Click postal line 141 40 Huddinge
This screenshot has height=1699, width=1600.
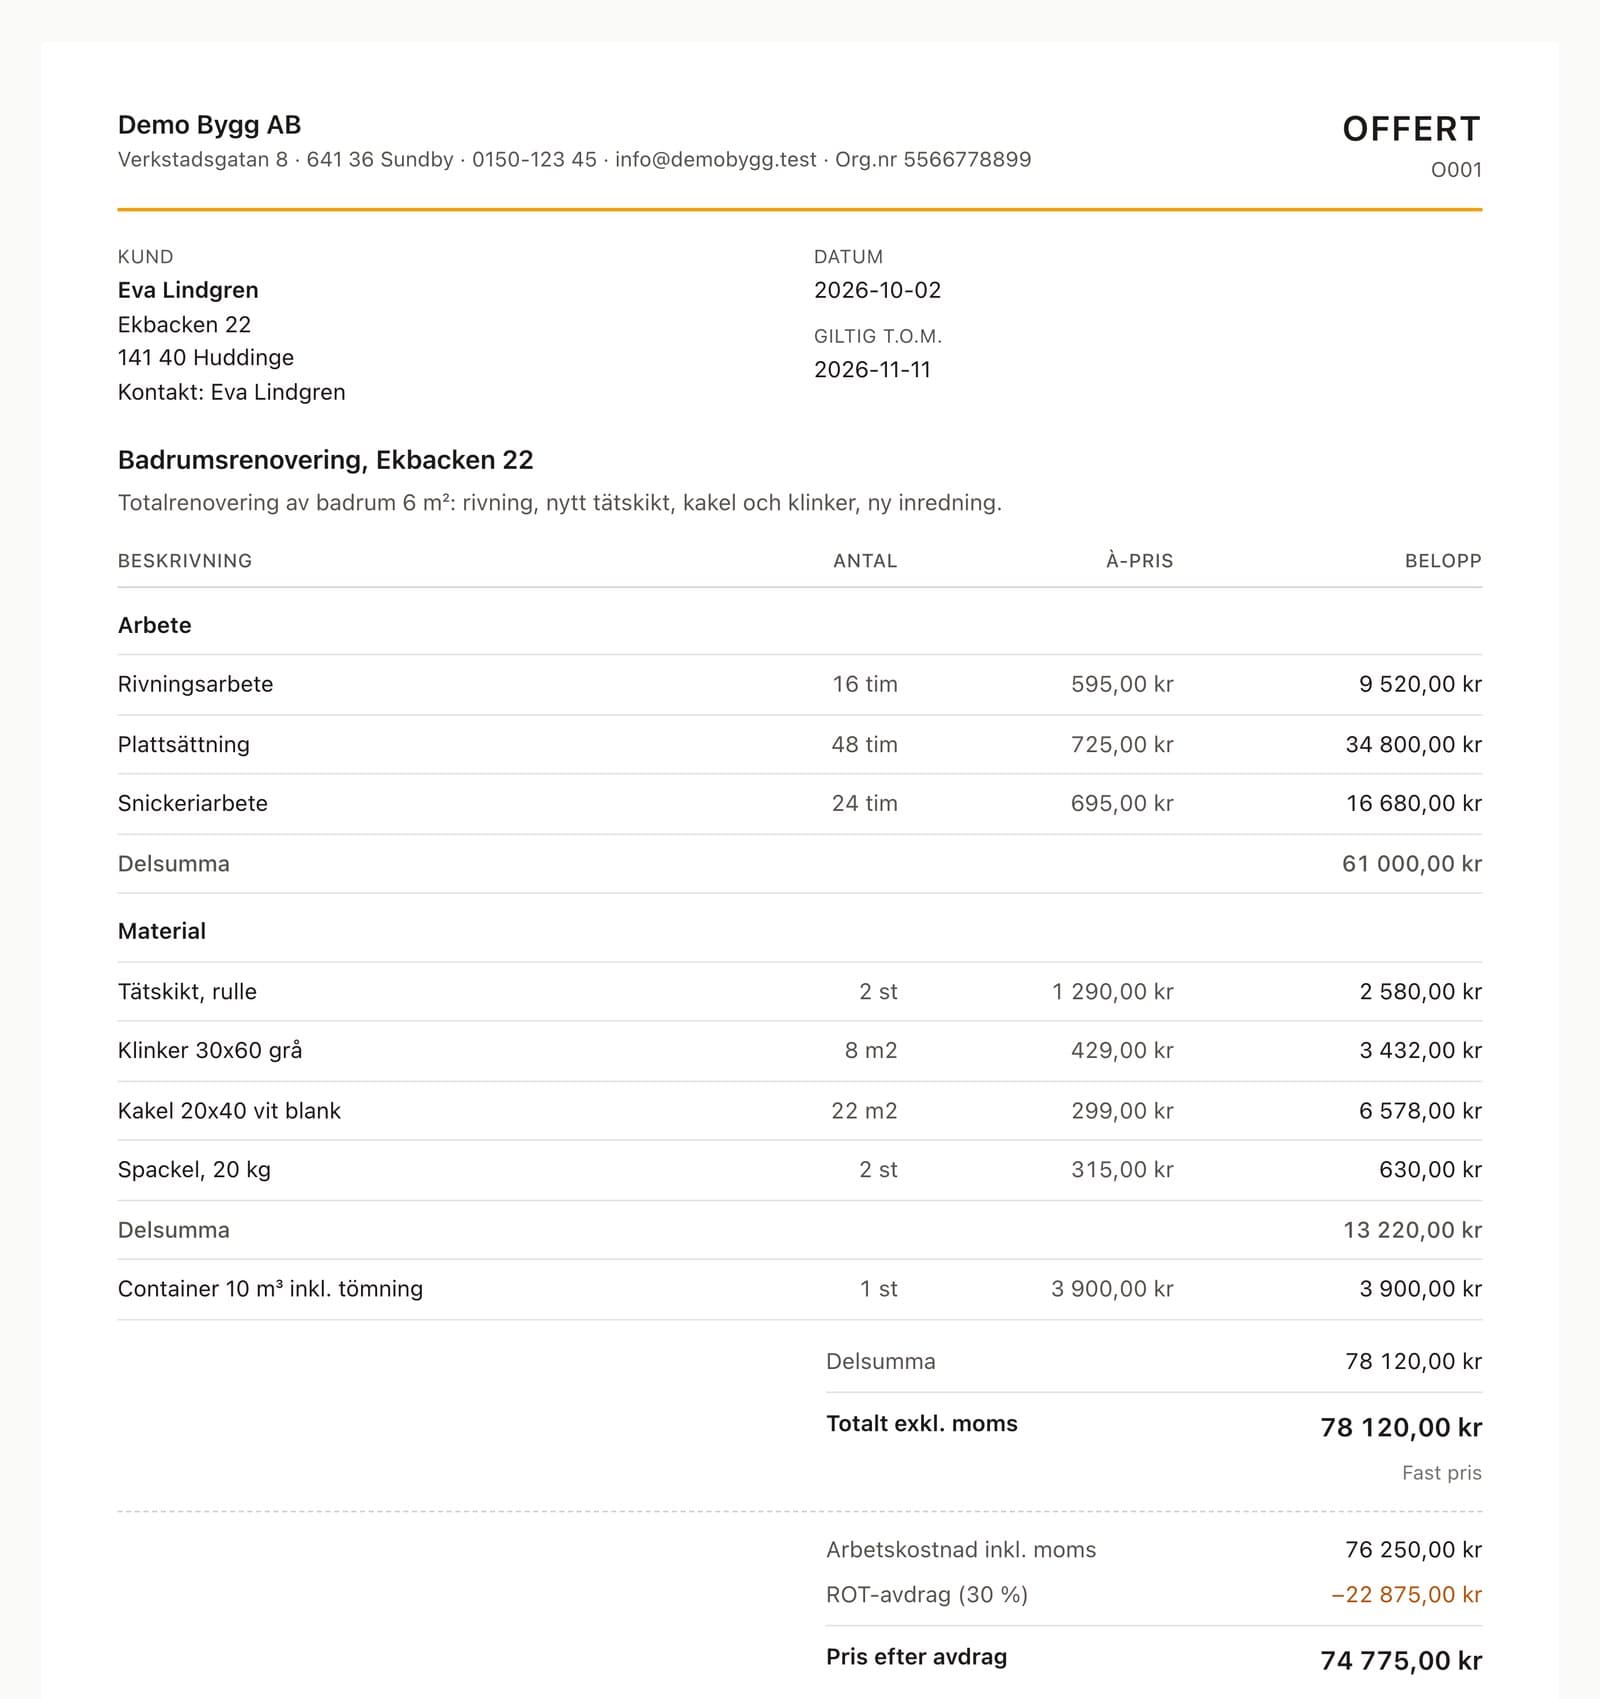(206, 358)
